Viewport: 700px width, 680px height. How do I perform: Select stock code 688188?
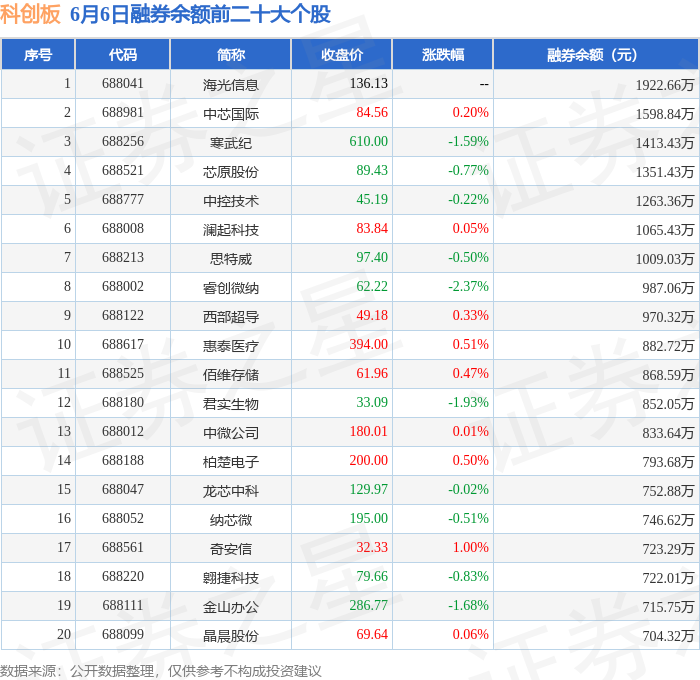click(123, 460)
